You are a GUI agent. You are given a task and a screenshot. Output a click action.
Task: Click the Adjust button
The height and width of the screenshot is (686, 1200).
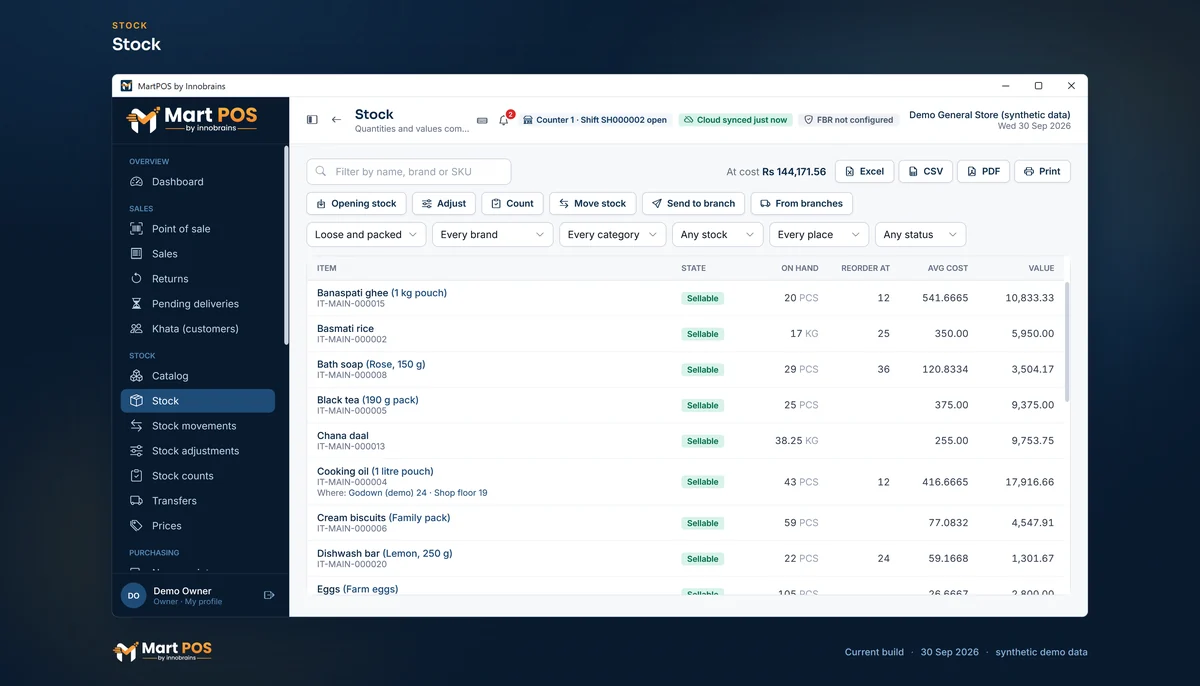pyautogui.click(x=444, y=204)
